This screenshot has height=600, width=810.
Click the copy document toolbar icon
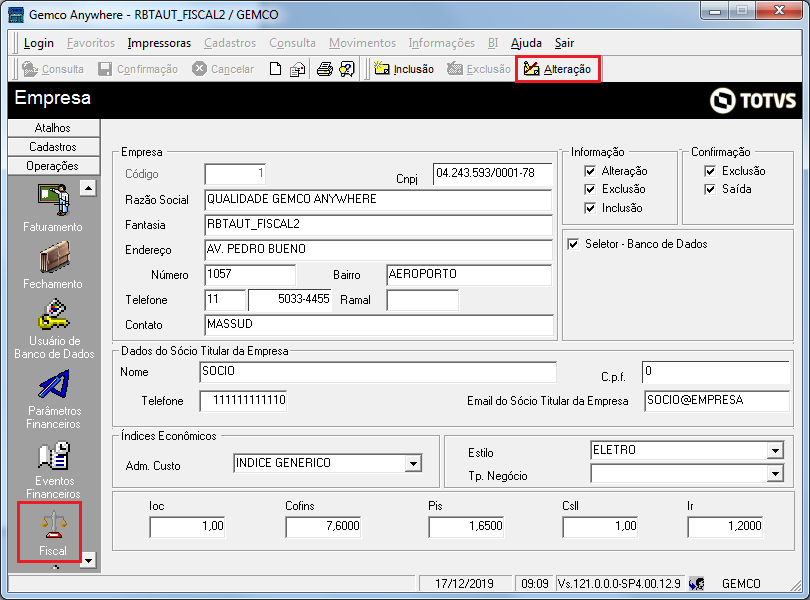coord(298,69)
